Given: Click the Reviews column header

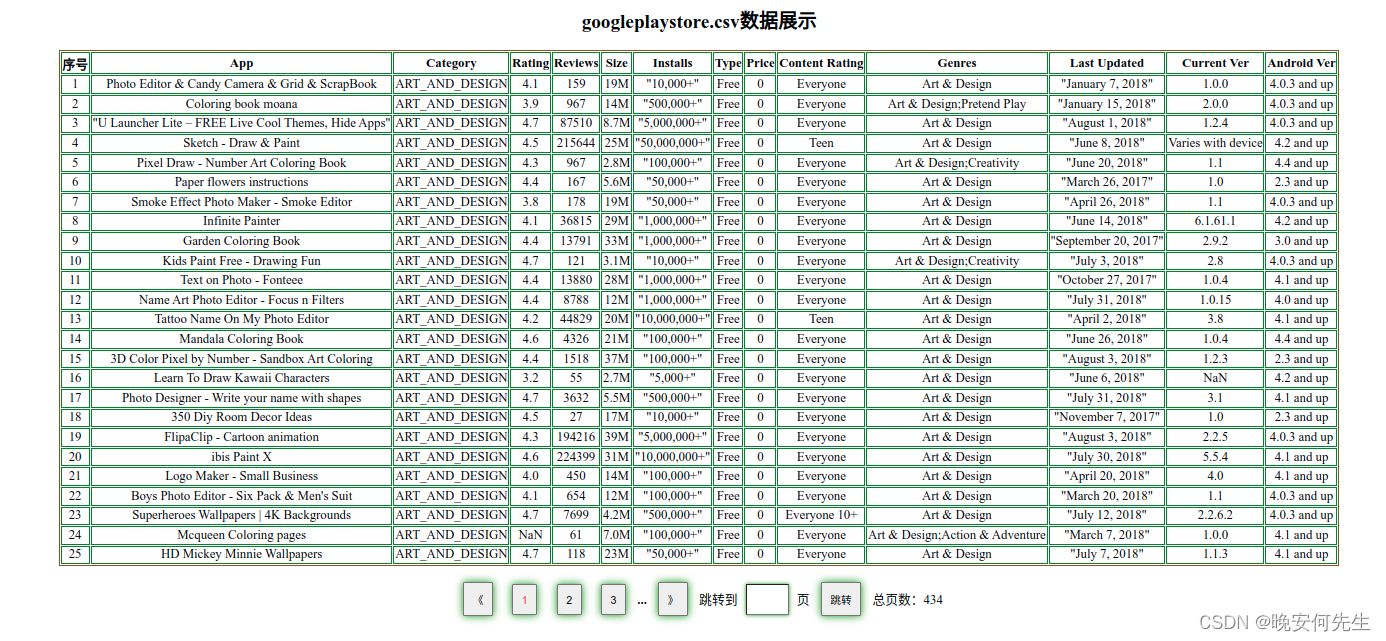Looking at the screenshot, I should coord(576,64).
